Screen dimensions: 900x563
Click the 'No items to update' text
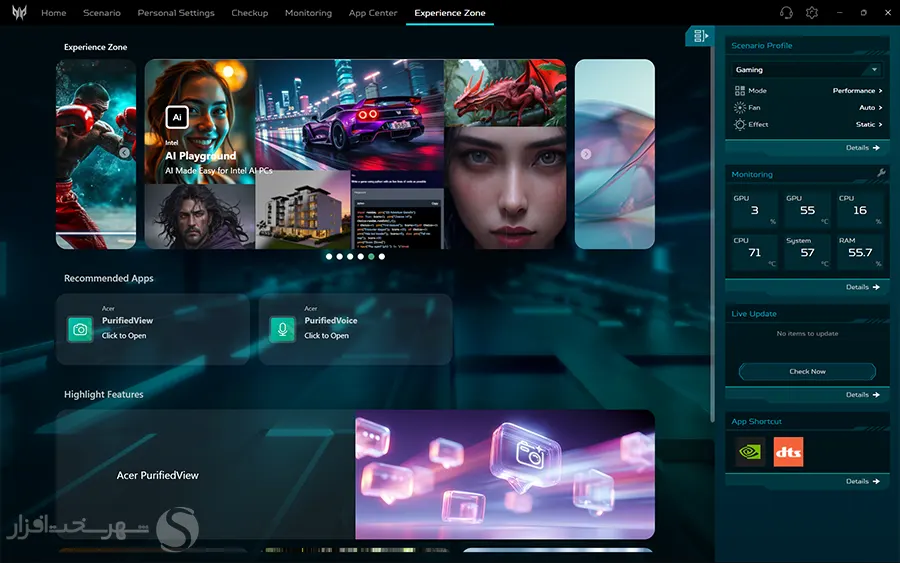pyautogui.click(x=807, y=333)
